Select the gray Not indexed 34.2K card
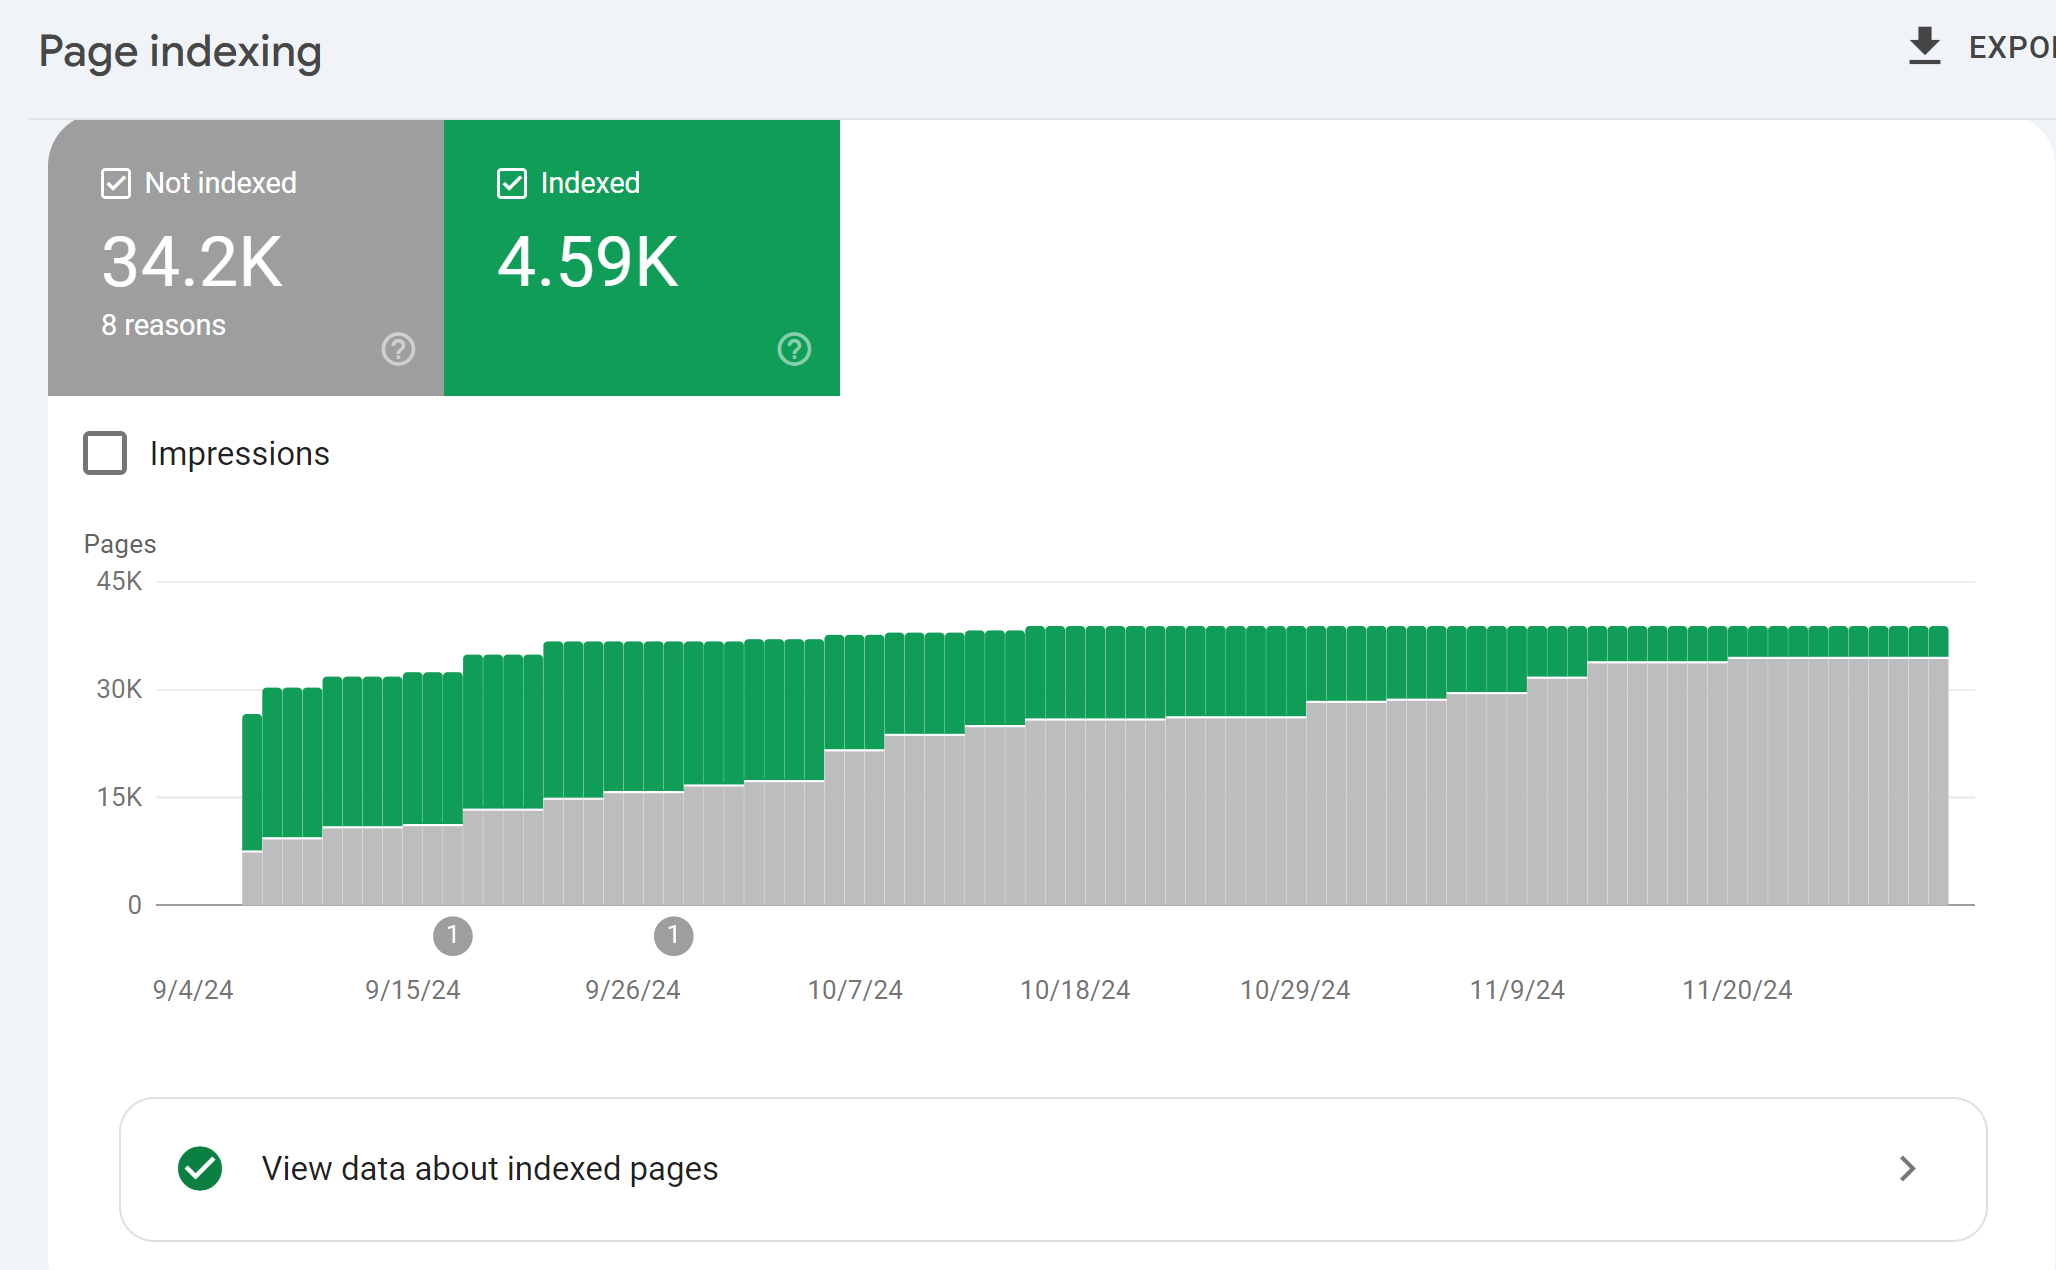2056x1270 pixels. coord(246,258)
